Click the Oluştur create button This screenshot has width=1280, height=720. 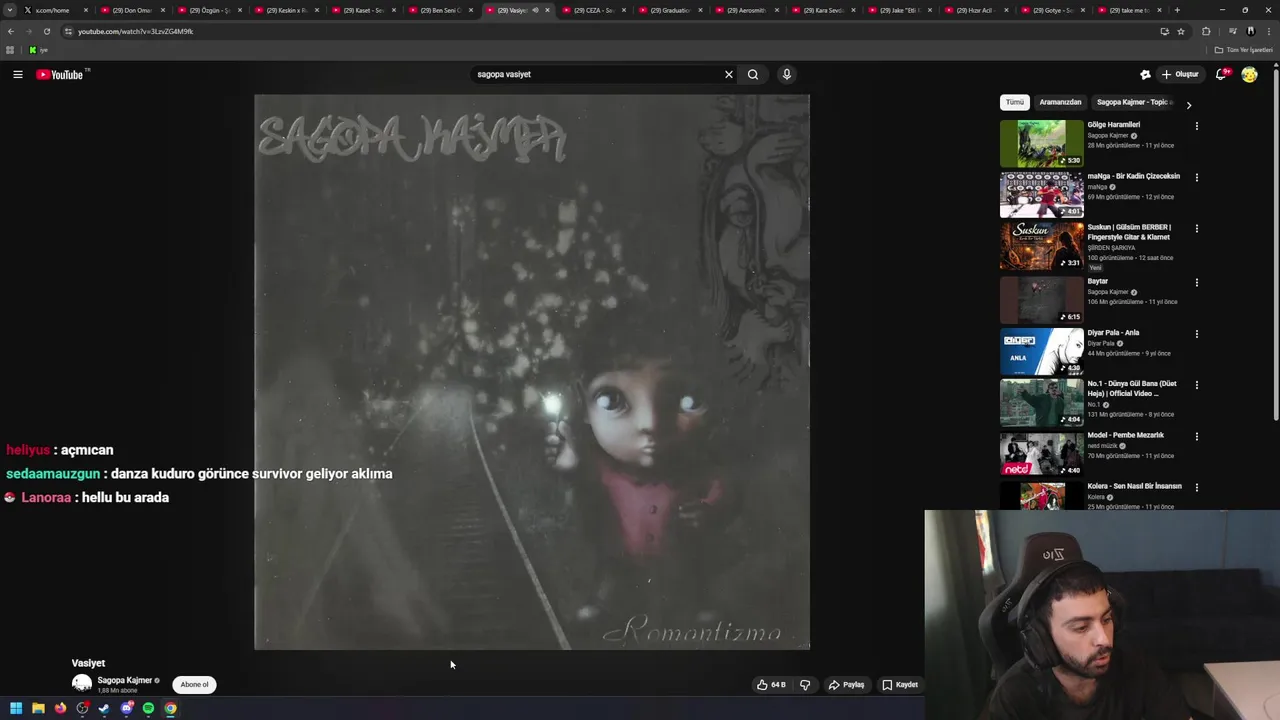point(1180,74)
